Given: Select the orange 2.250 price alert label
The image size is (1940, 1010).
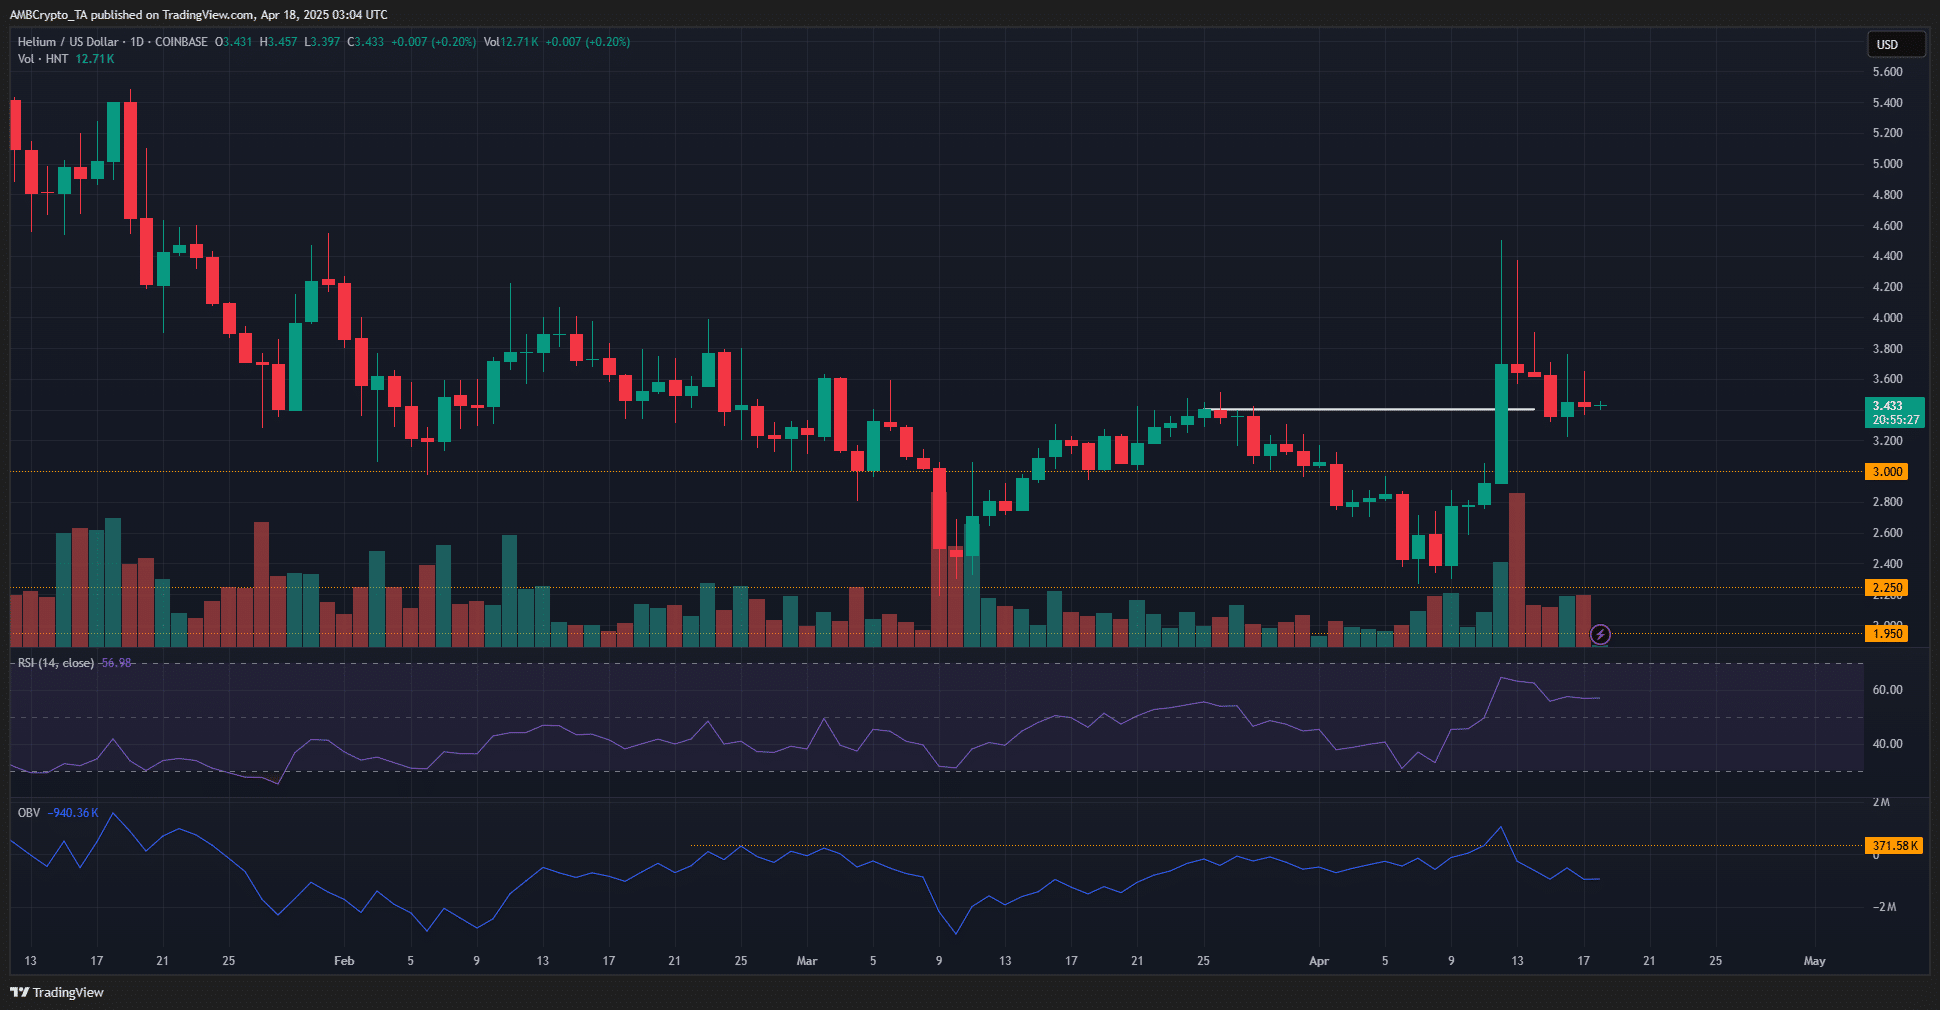Looking at the screenshot, I should click(1886, 588).
